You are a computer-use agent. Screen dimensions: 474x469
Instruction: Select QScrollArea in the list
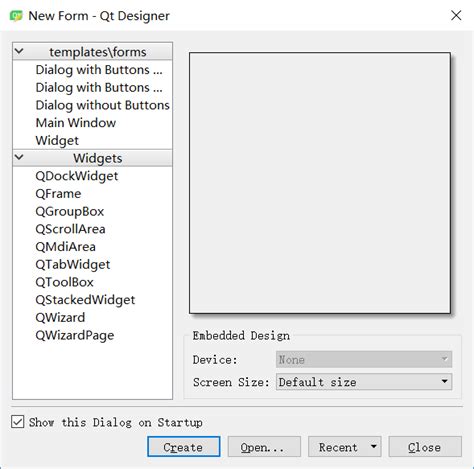(x=70, y=229)
